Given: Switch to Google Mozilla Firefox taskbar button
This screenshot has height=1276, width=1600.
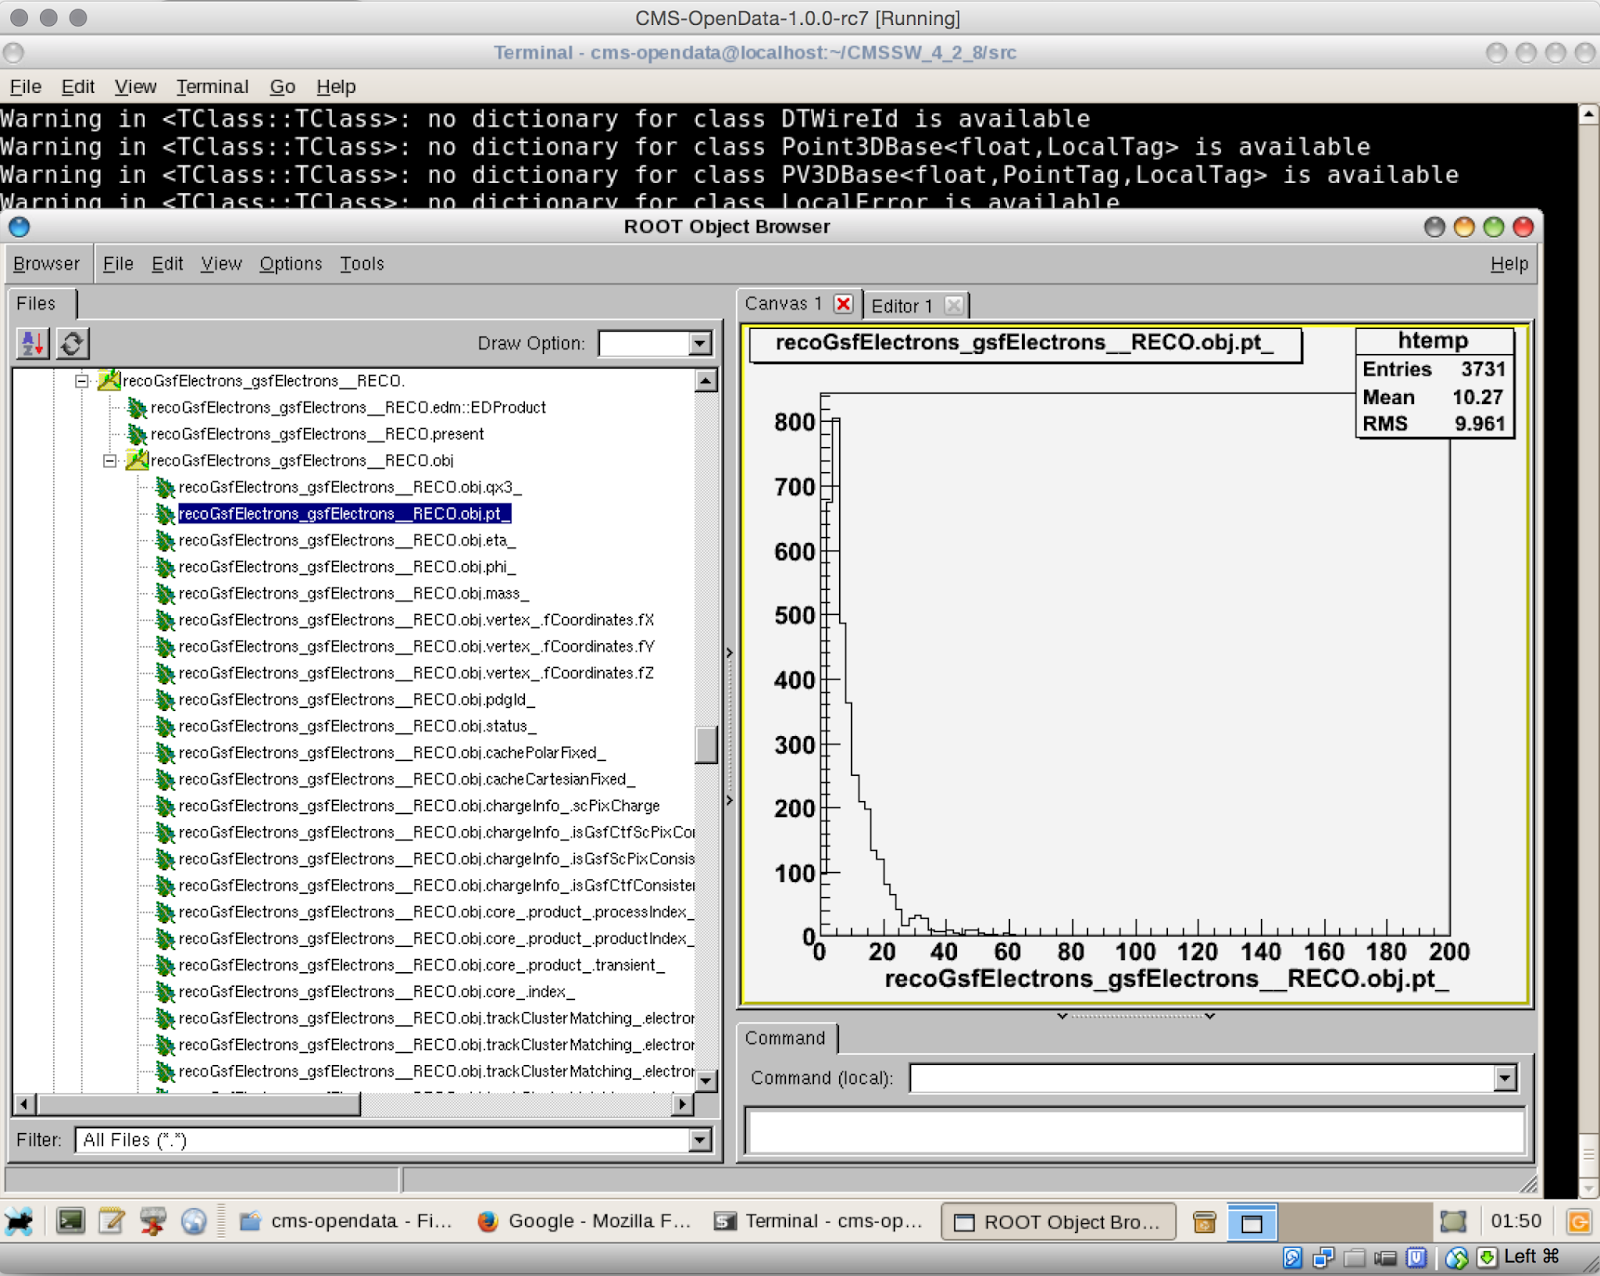Looking at the screenshot, I should coord(585,1221).
